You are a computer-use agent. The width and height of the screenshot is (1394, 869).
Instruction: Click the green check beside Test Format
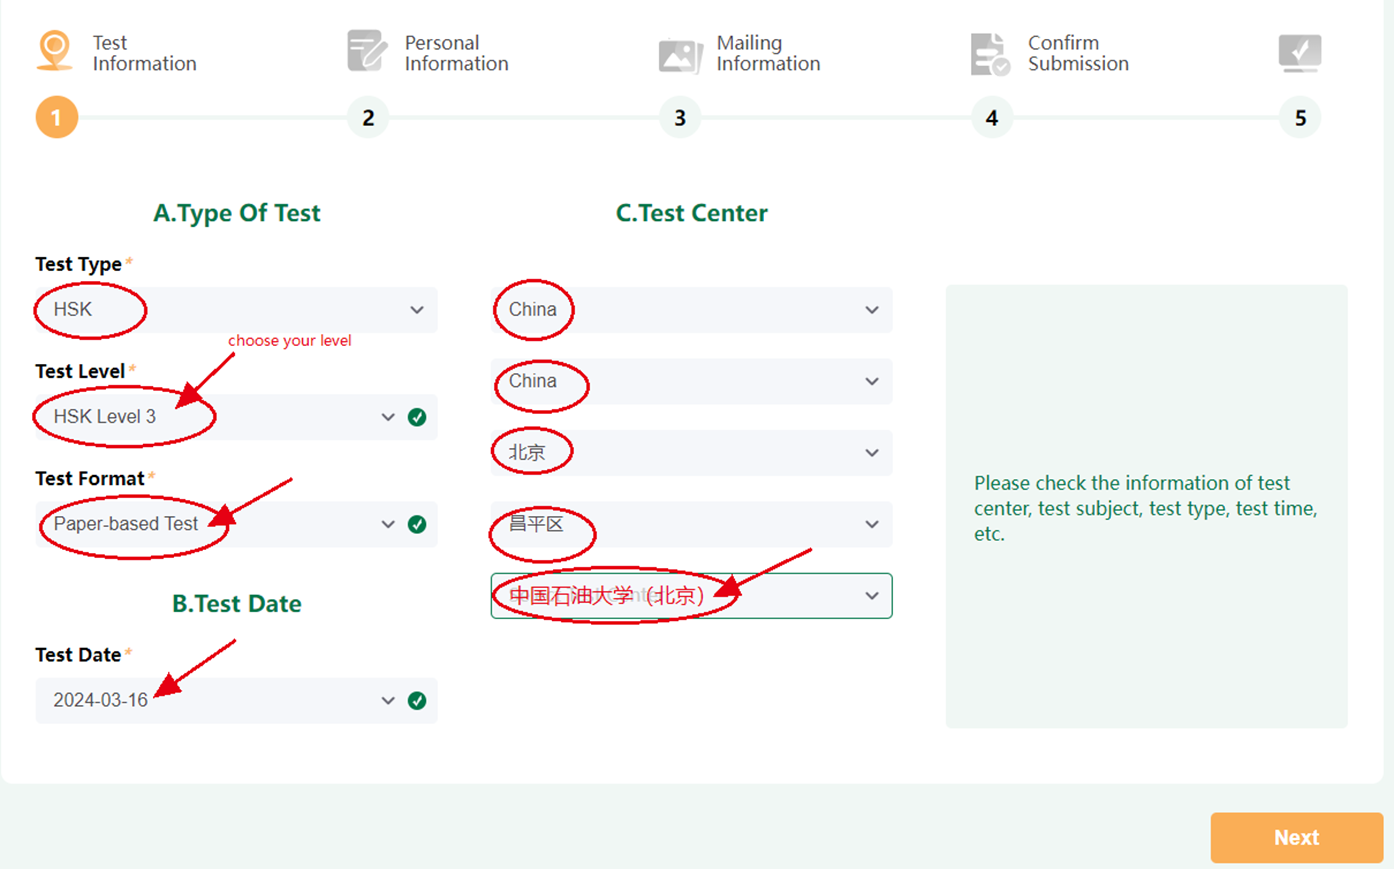click(417, 524)
